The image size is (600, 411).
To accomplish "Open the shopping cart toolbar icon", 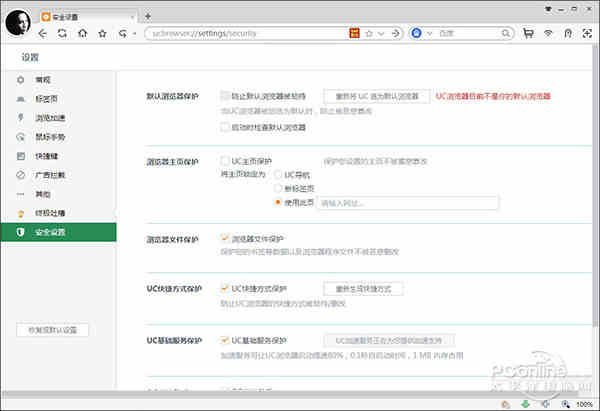I will (528, 34).
